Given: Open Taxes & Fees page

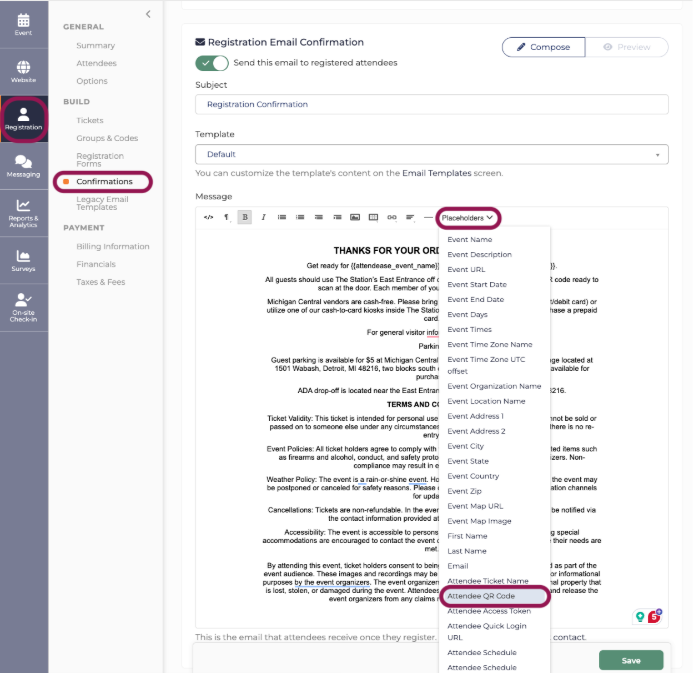Looking at the screenshot, I should tap(101, 282).
